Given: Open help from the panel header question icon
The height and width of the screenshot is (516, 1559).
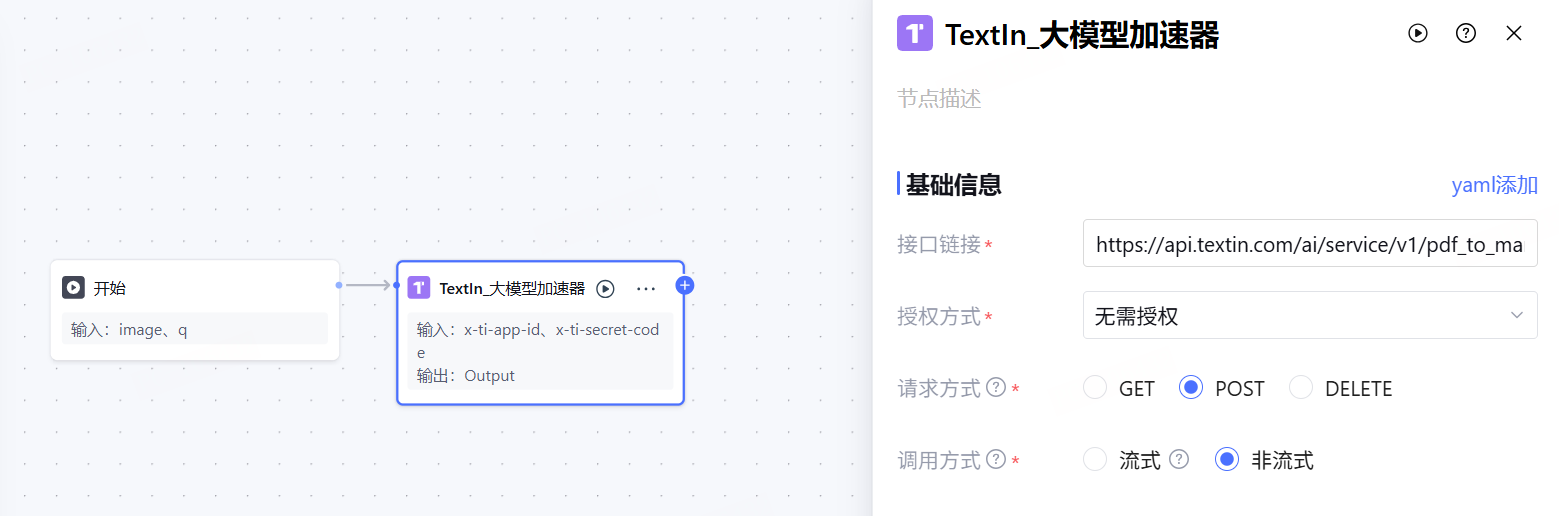Looking at the screenshot, I should pos(1466,33).
